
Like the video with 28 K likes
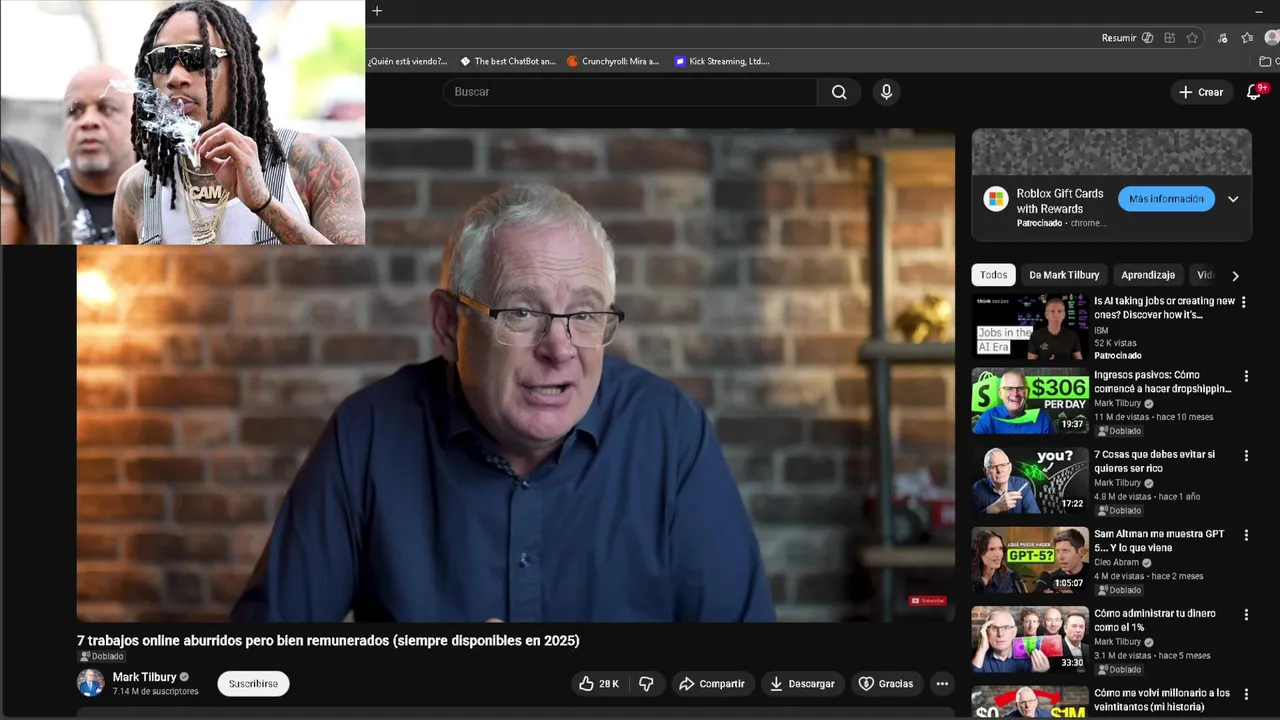tap(599, 684)
